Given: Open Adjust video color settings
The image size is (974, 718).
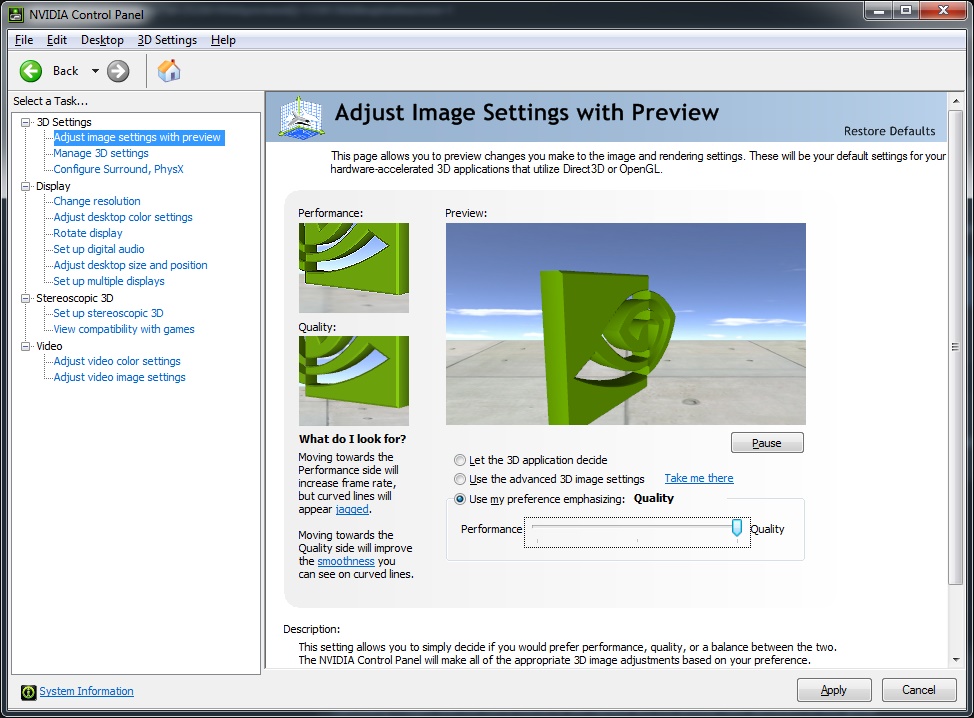Looking at the screenshot, I should 117,361.
